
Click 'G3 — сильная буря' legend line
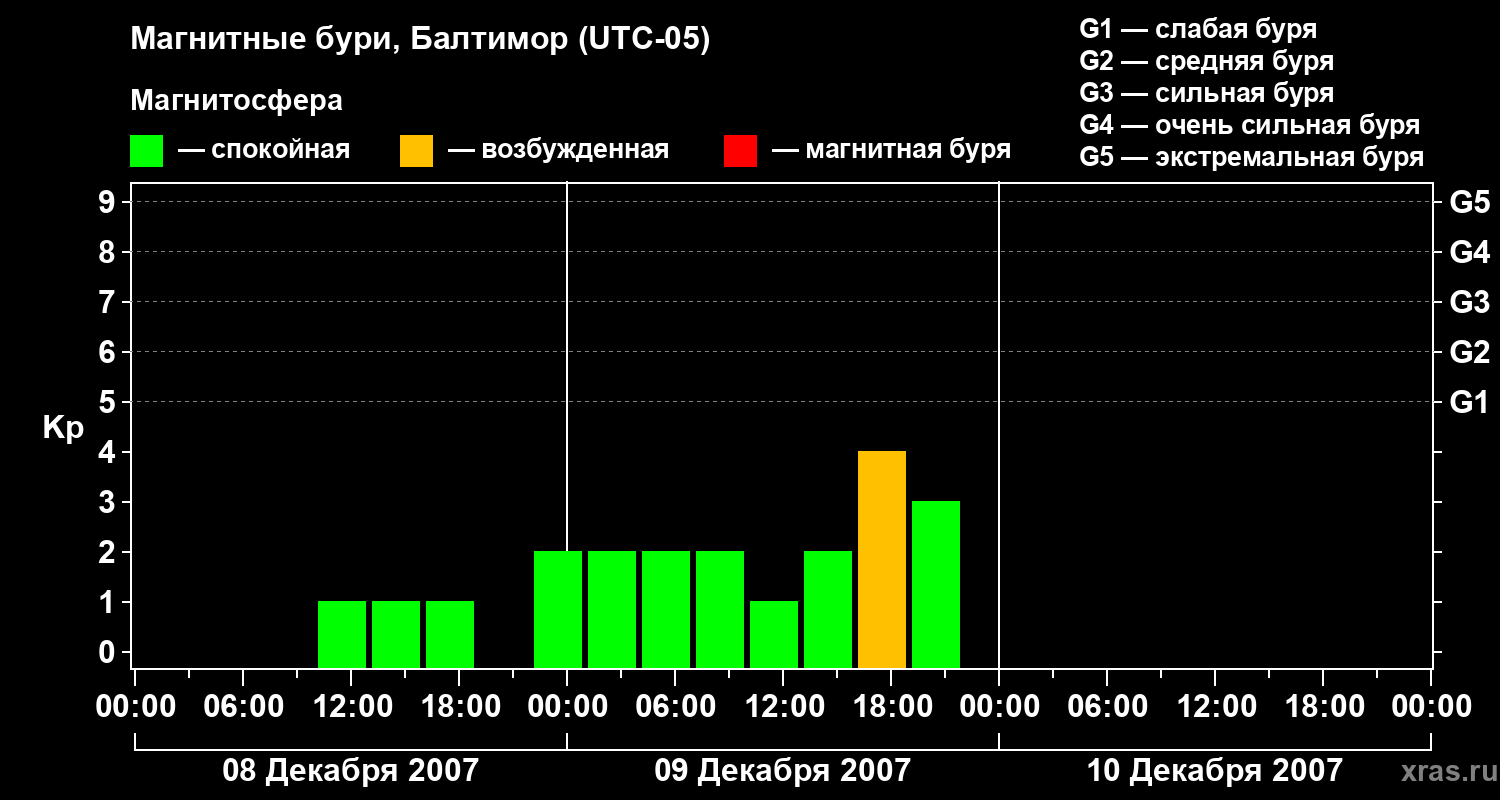coord(1207,93)
